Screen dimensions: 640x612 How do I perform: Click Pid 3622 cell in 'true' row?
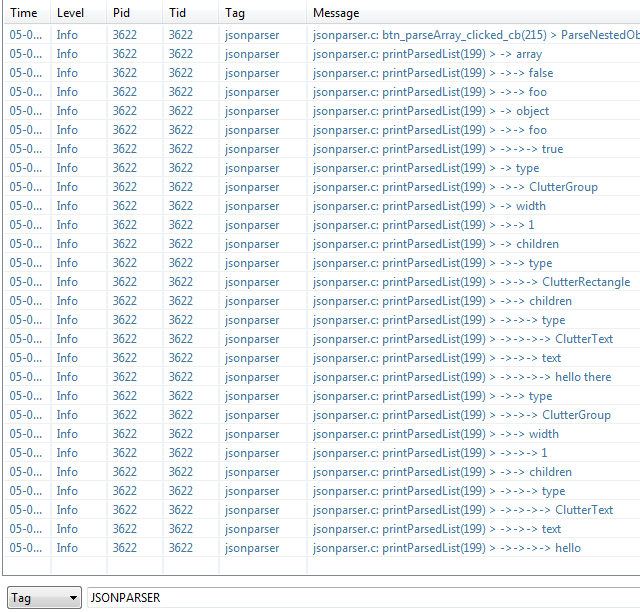[125, 149]
